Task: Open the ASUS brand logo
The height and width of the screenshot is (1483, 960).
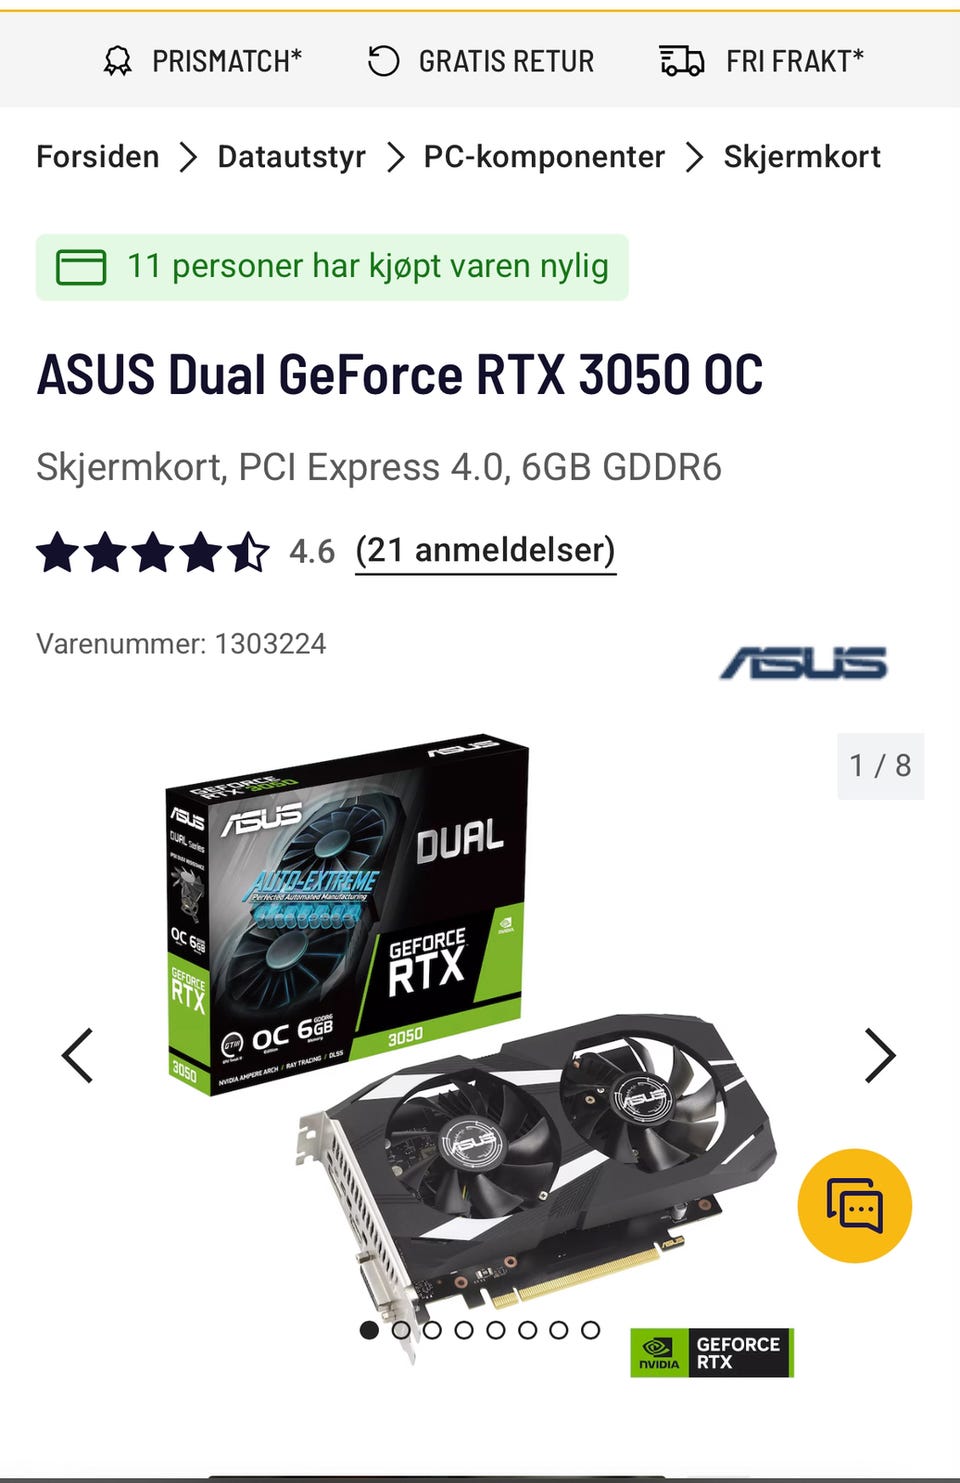Action: [803, 662]
